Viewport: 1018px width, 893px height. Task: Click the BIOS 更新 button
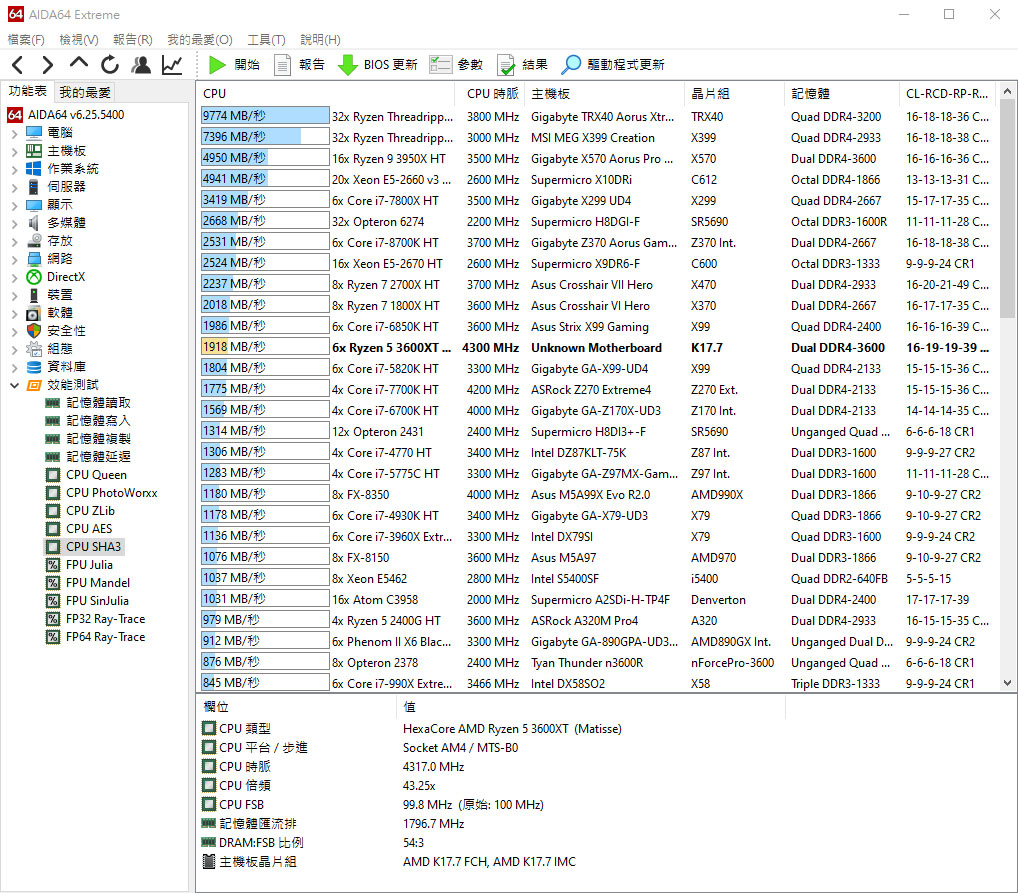(x=378, y=65)
